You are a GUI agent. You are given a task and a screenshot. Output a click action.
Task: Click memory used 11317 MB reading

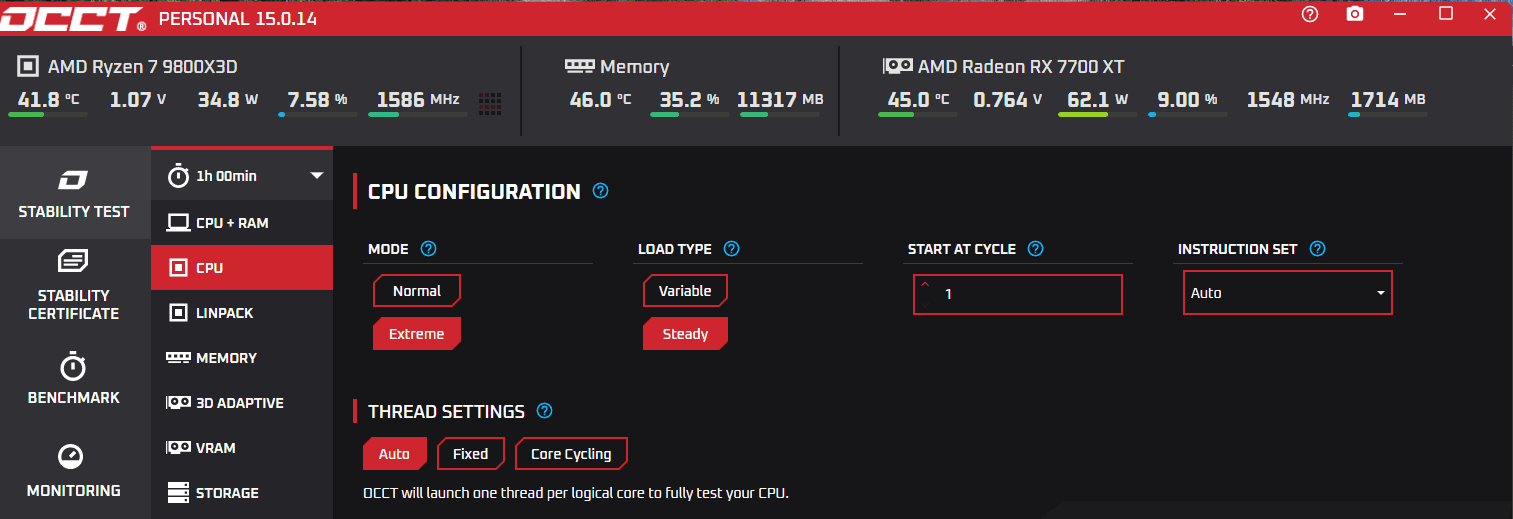(x=780, y=99)
